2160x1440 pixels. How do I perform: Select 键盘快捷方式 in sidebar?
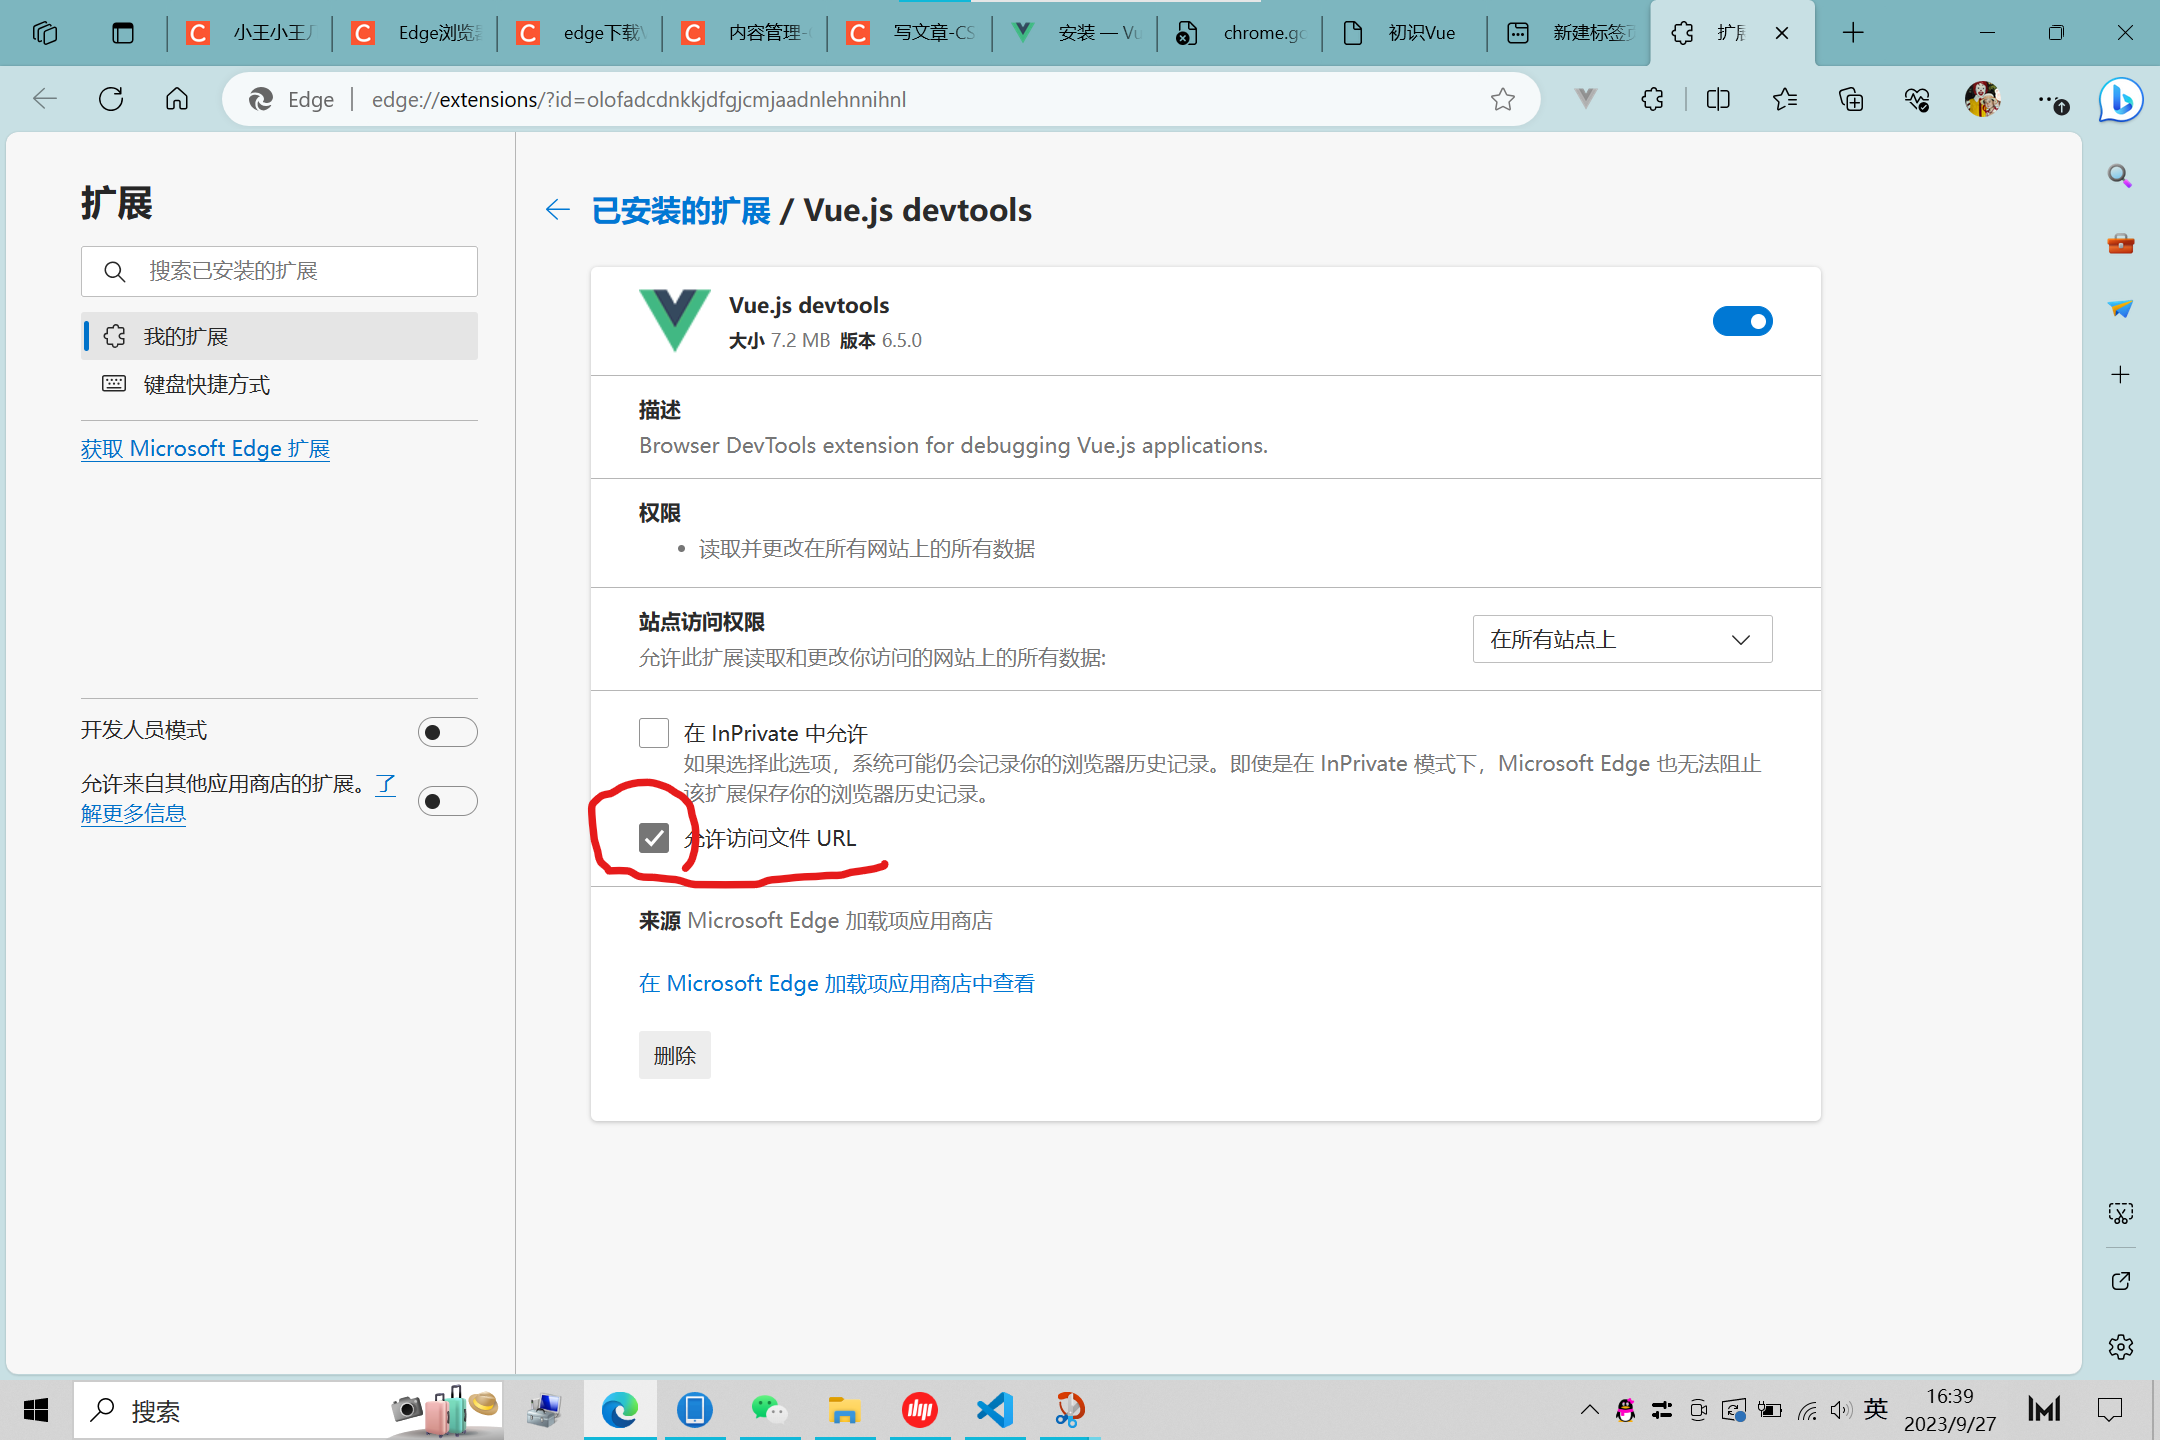279,384
